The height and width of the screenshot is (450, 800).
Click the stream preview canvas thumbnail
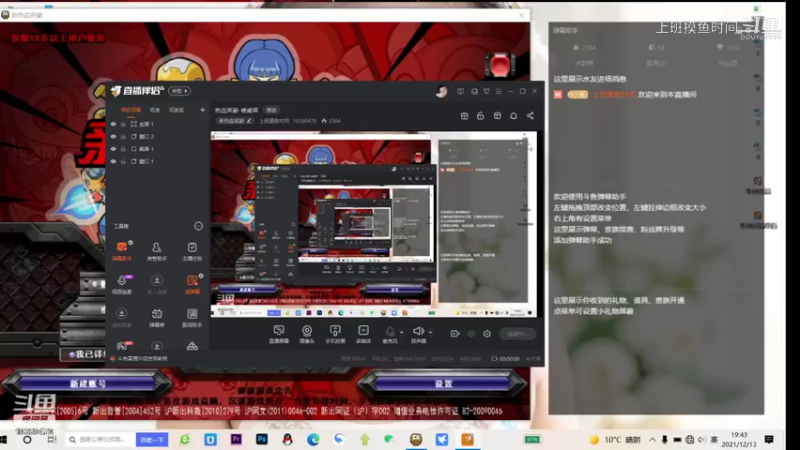coord(373,224)
